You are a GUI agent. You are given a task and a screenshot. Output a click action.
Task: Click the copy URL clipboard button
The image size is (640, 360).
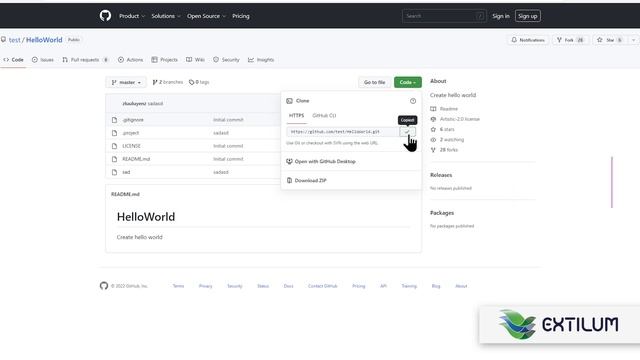pyautogui.click(x=407, y=131)
